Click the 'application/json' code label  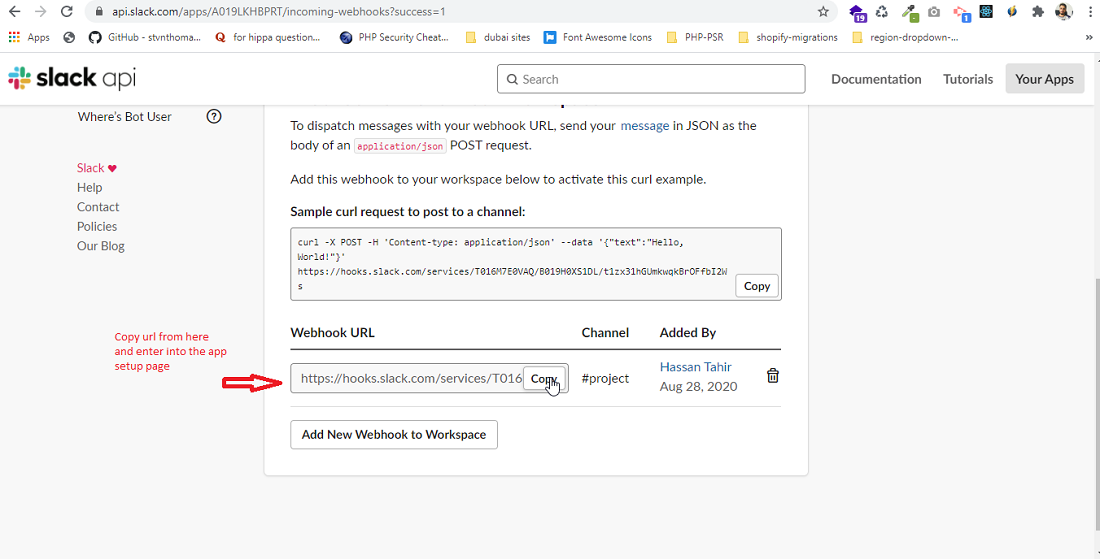(x=400, y=147)
